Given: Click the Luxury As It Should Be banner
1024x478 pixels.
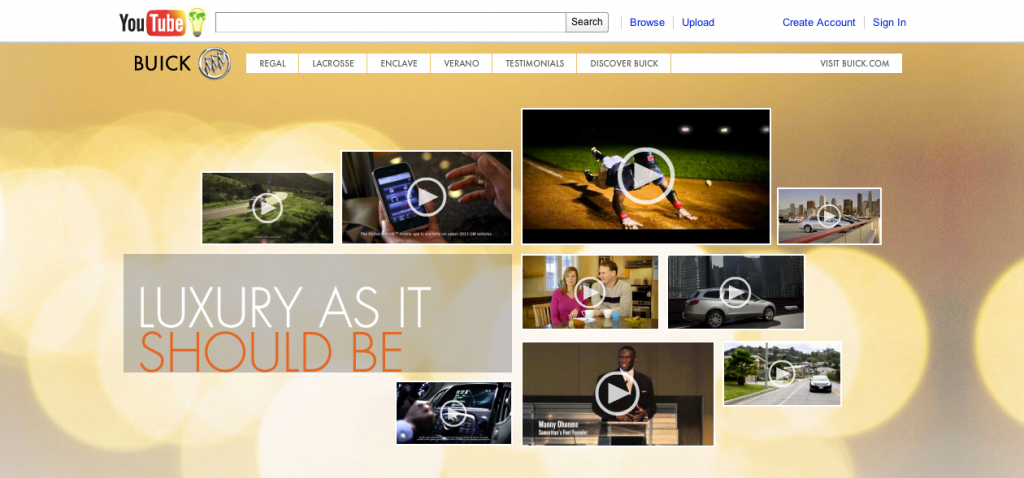Looking at the screenshot, I should (x=317, y=313).
